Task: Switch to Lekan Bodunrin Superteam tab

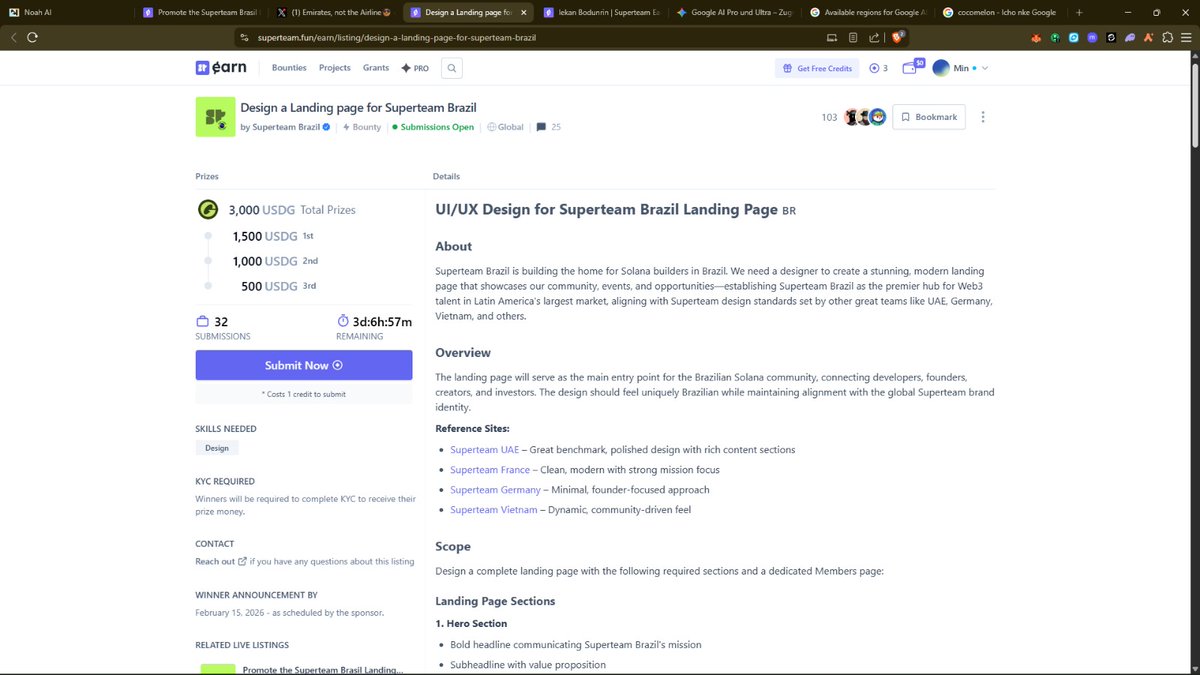Action: click(600, 12)
